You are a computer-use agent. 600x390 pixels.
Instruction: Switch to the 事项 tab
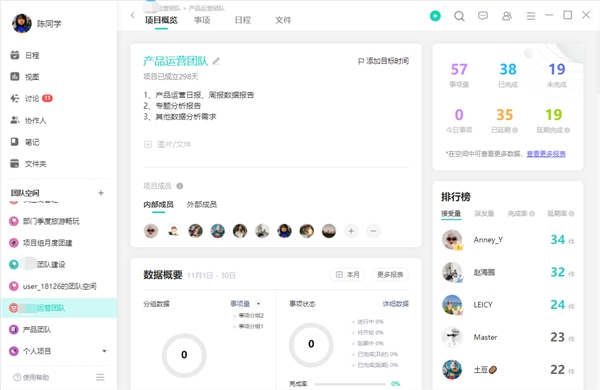click(202, 20)
